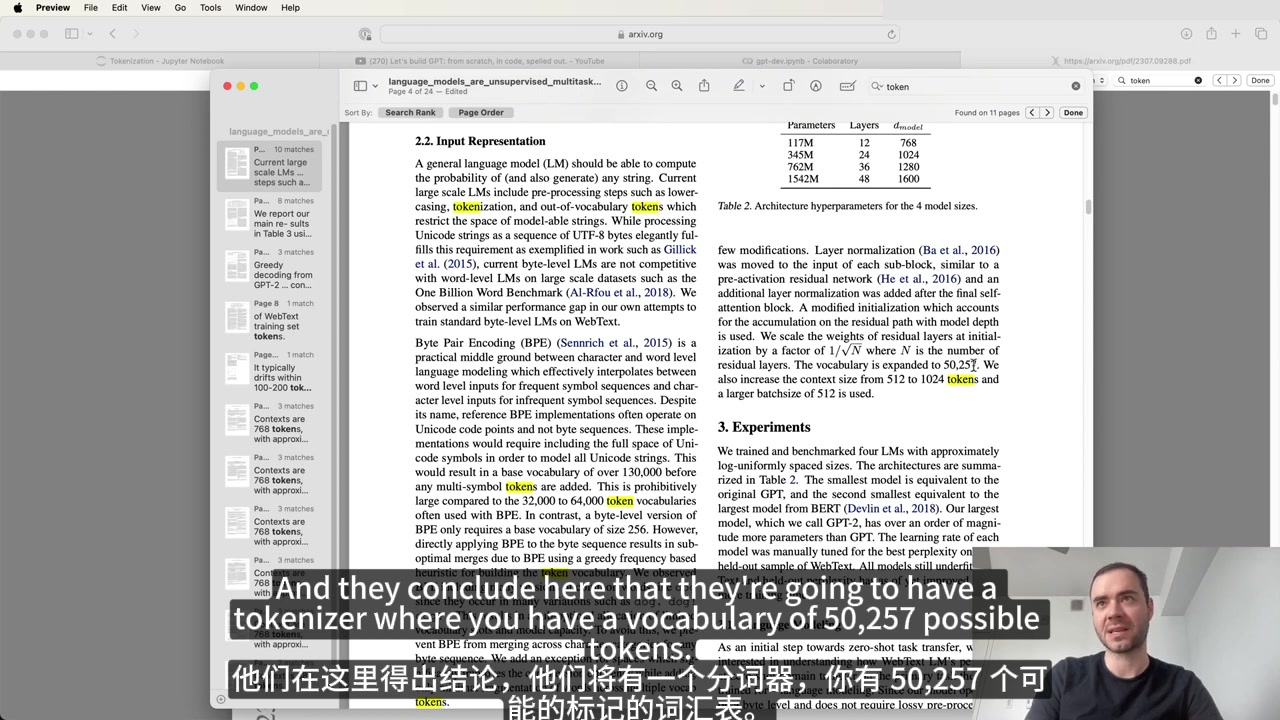The image size is (1280, 720).
Task: Go forward in Safari
Action: (x=138, y=34)
